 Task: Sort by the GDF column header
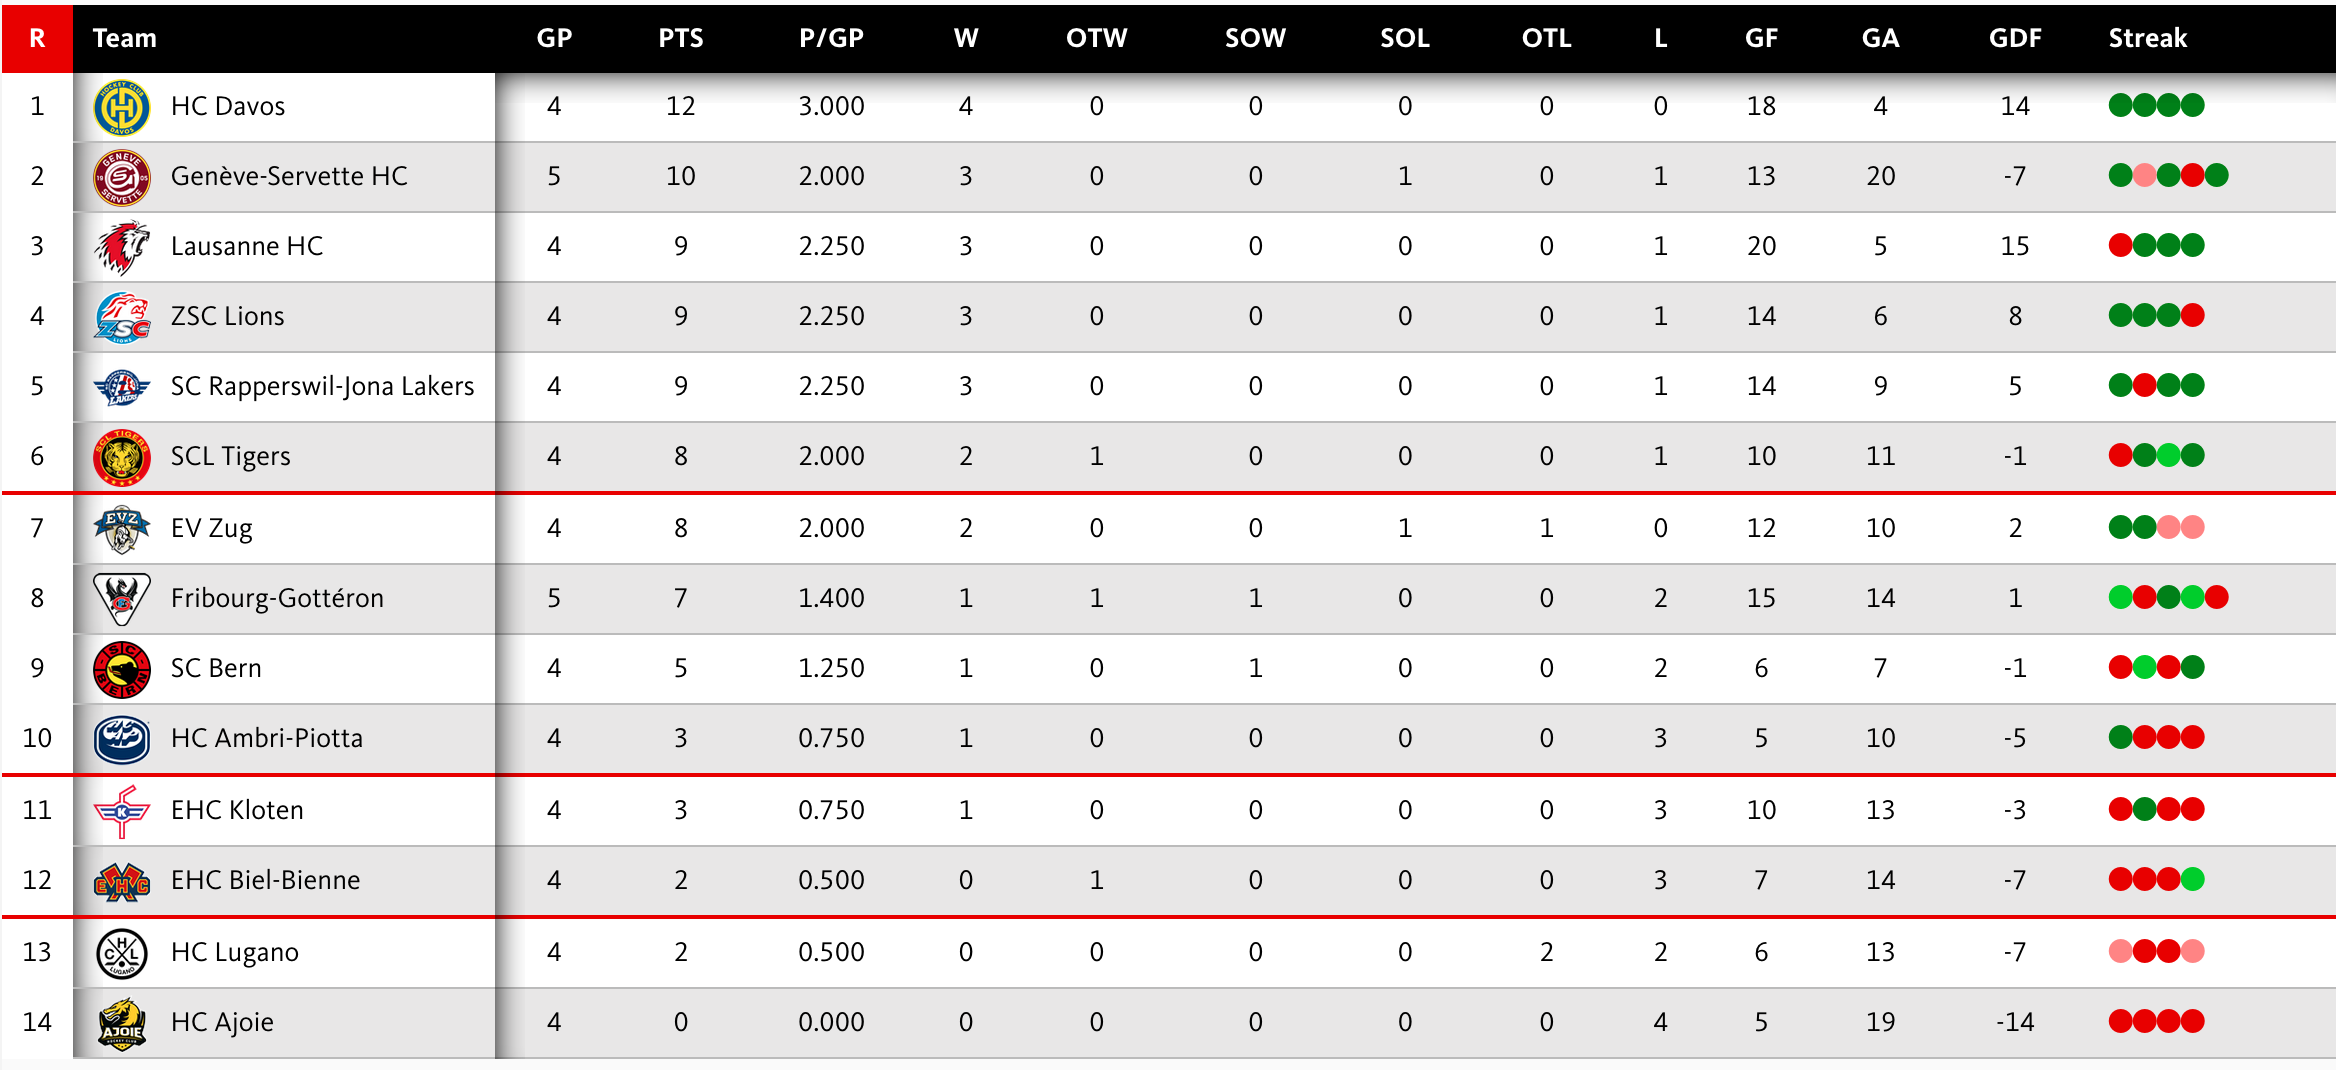click(x=2014, y=38)
